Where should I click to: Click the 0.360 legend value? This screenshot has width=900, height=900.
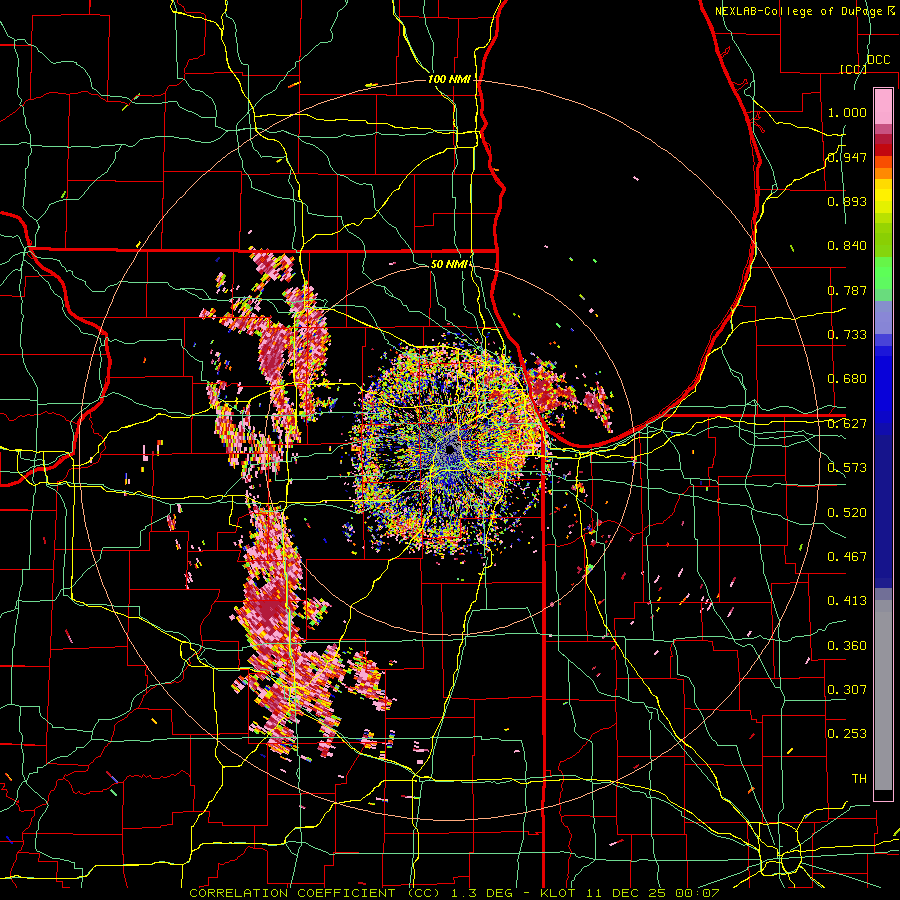[x=847, y=645]
